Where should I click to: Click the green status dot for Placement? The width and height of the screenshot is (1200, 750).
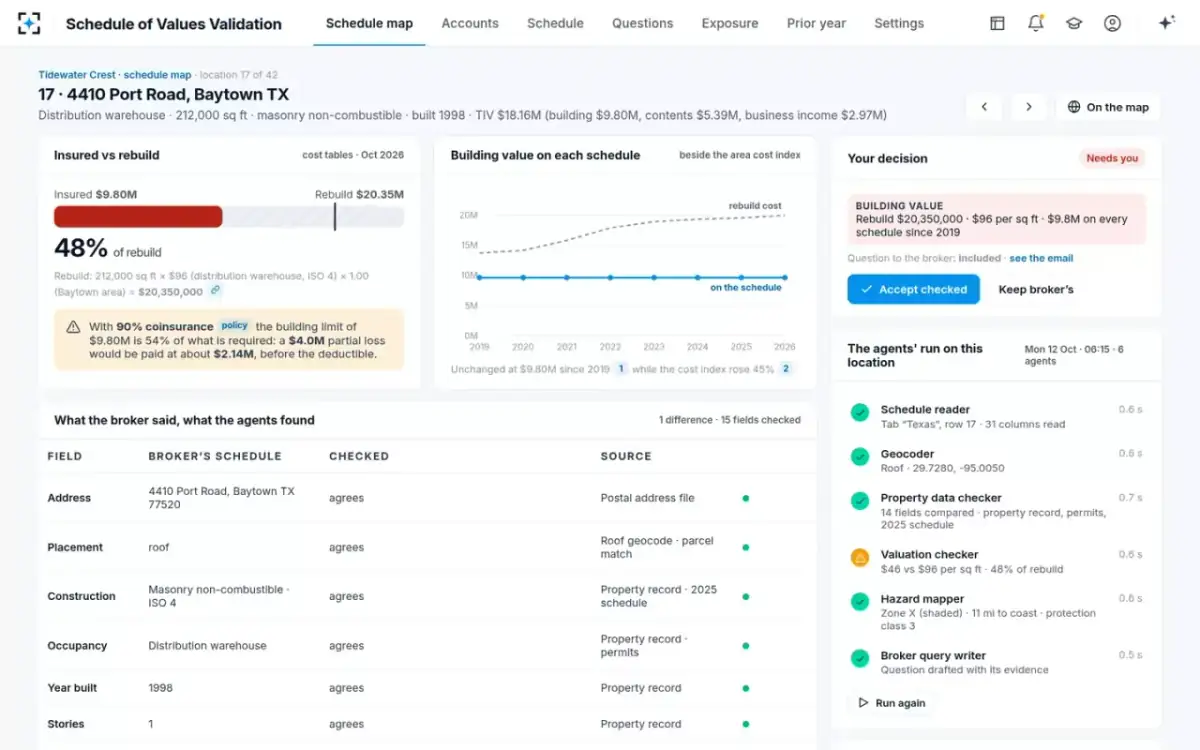745,547
